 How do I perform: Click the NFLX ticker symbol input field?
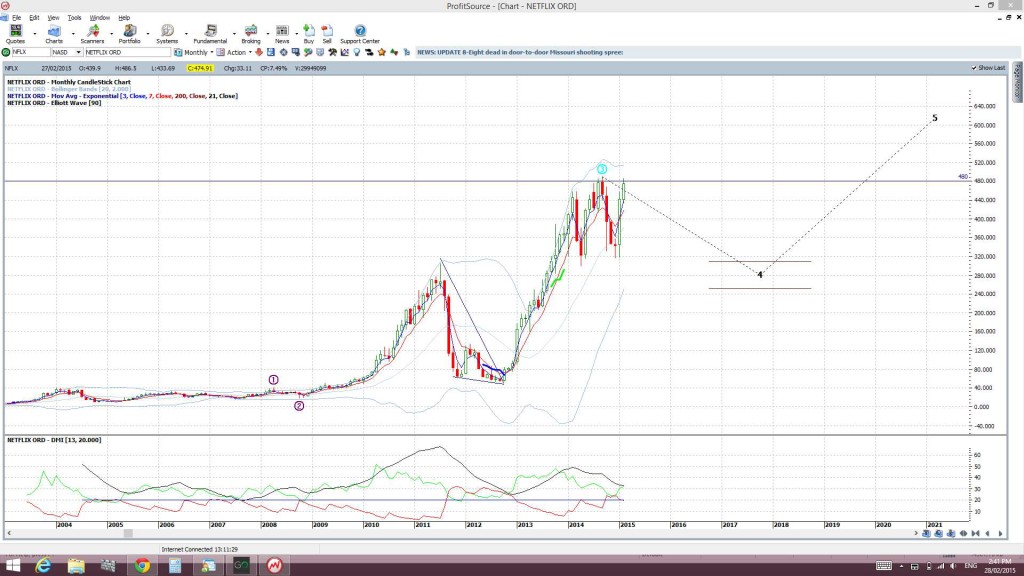(31, 52)
